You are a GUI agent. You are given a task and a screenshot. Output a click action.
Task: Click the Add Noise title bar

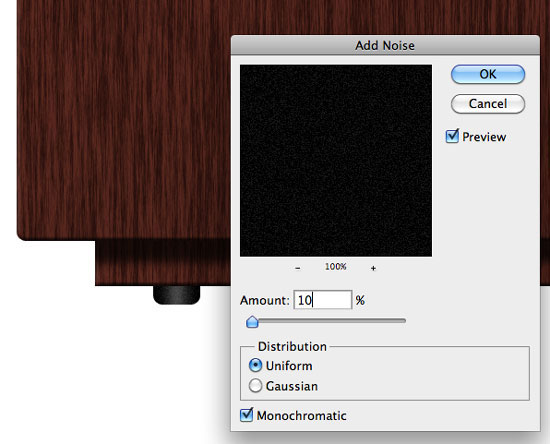[x=385, y=45]
